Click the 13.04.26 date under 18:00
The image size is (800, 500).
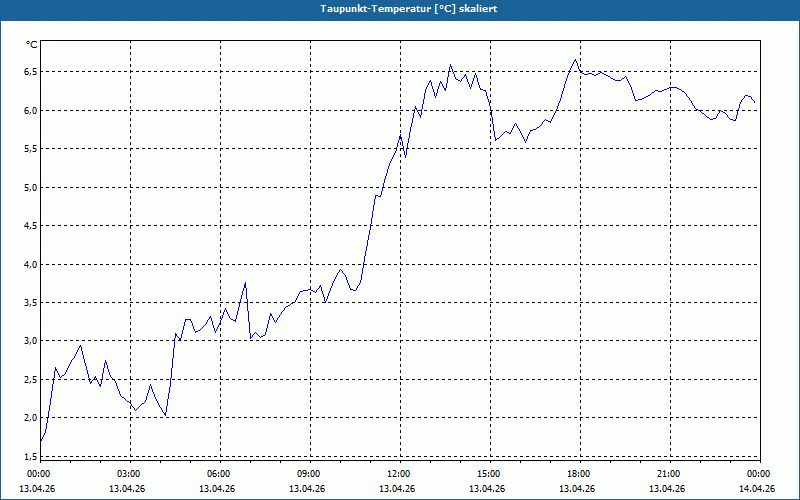577,489
